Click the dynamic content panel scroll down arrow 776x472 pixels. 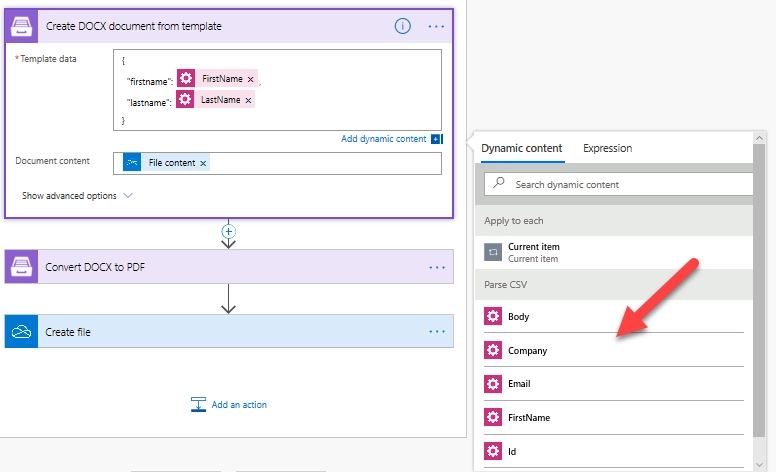(x=759, y=465)
